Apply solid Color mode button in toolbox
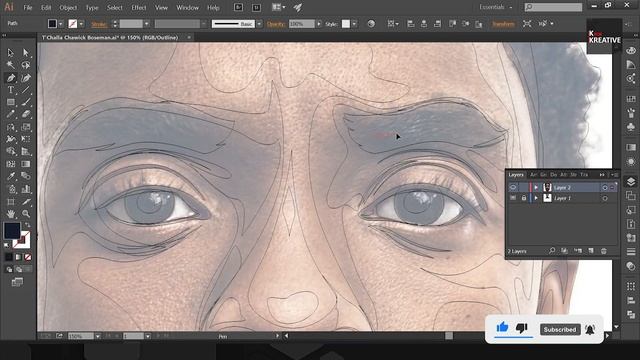640x360 pixels. (9, 257)
